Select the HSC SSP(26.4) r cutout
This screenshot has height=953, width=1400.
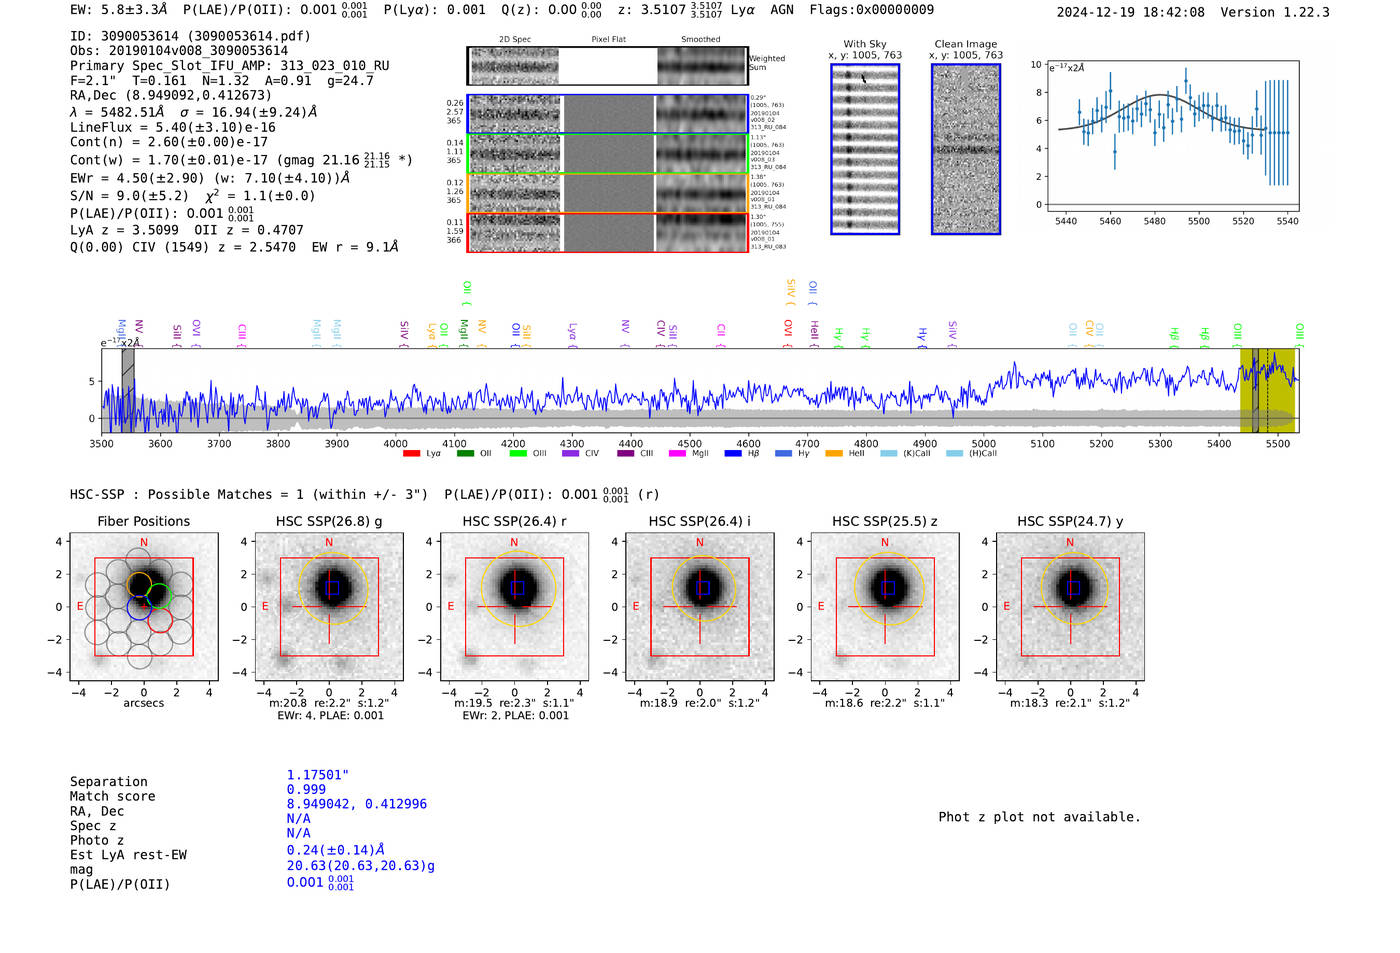(x=514, y=607)
